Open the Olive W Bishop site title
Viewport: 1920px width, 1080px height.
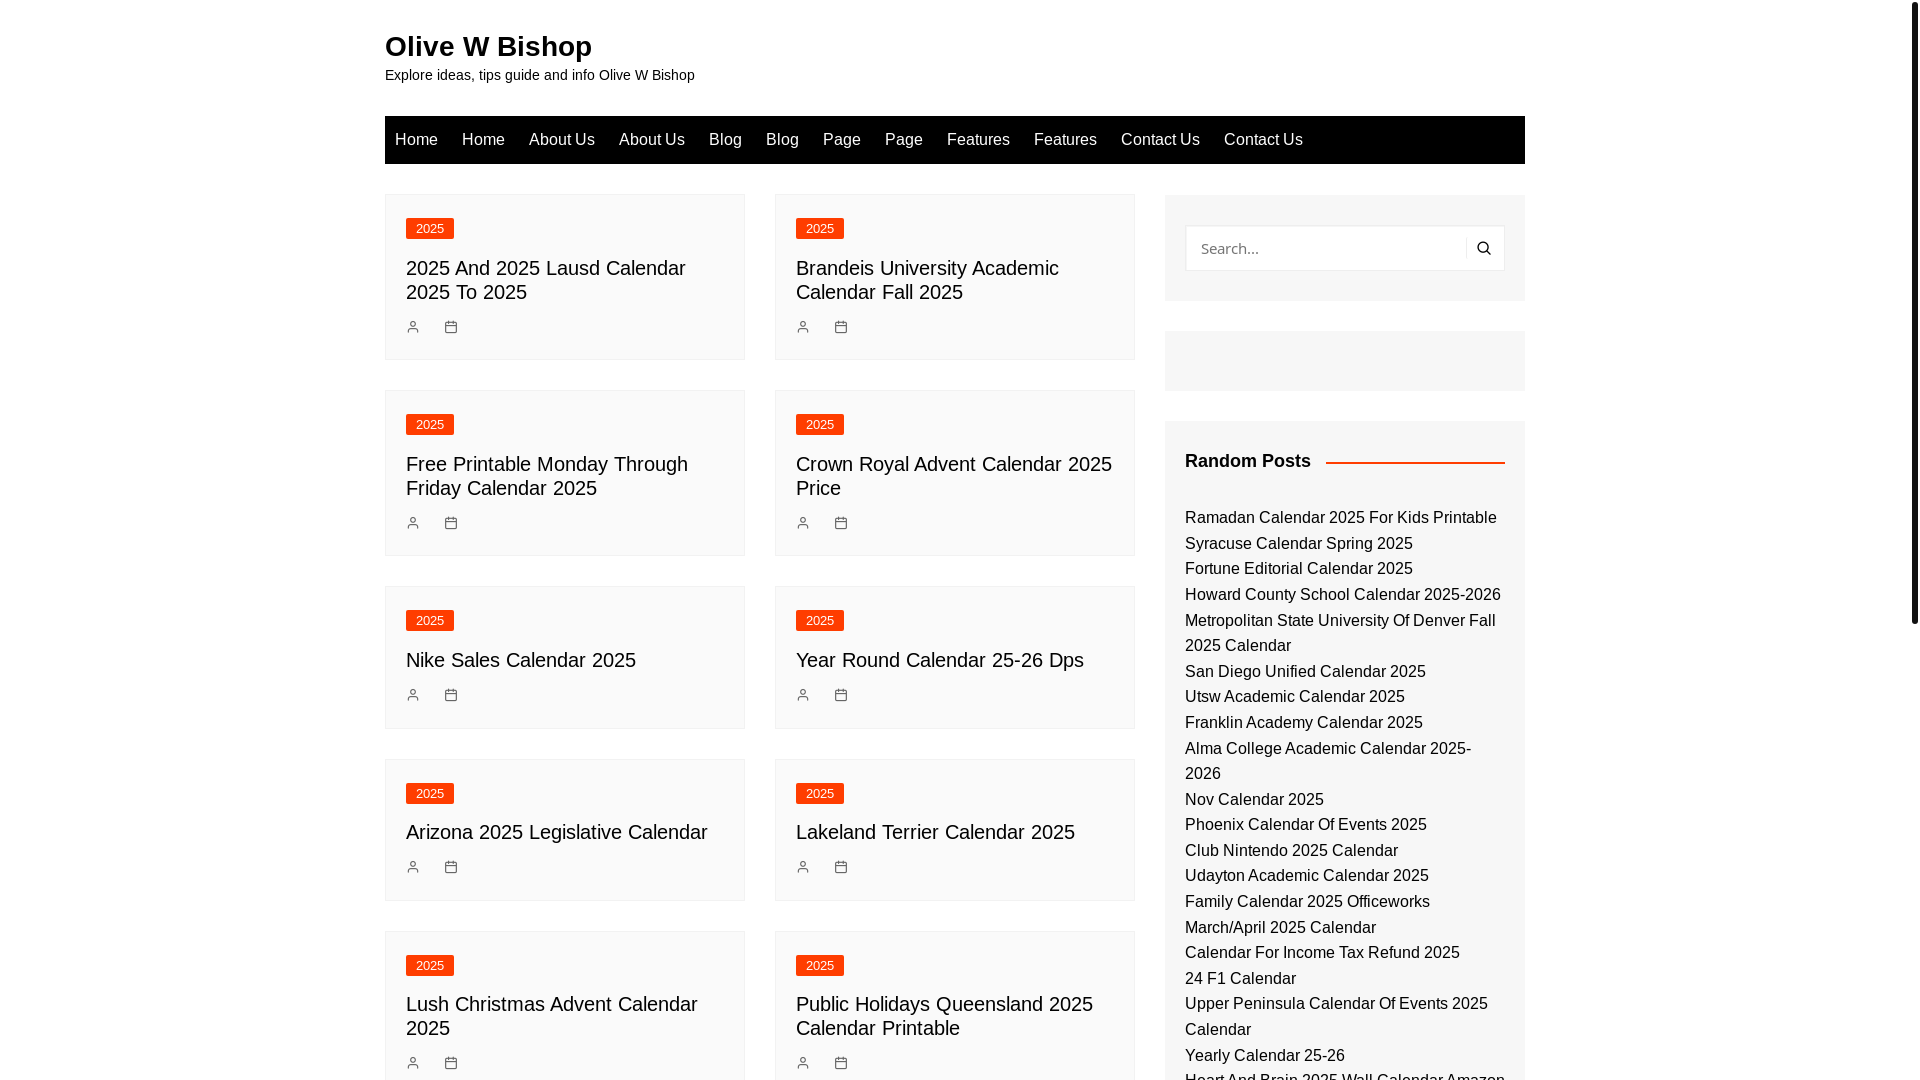click(x=488, y=46)
